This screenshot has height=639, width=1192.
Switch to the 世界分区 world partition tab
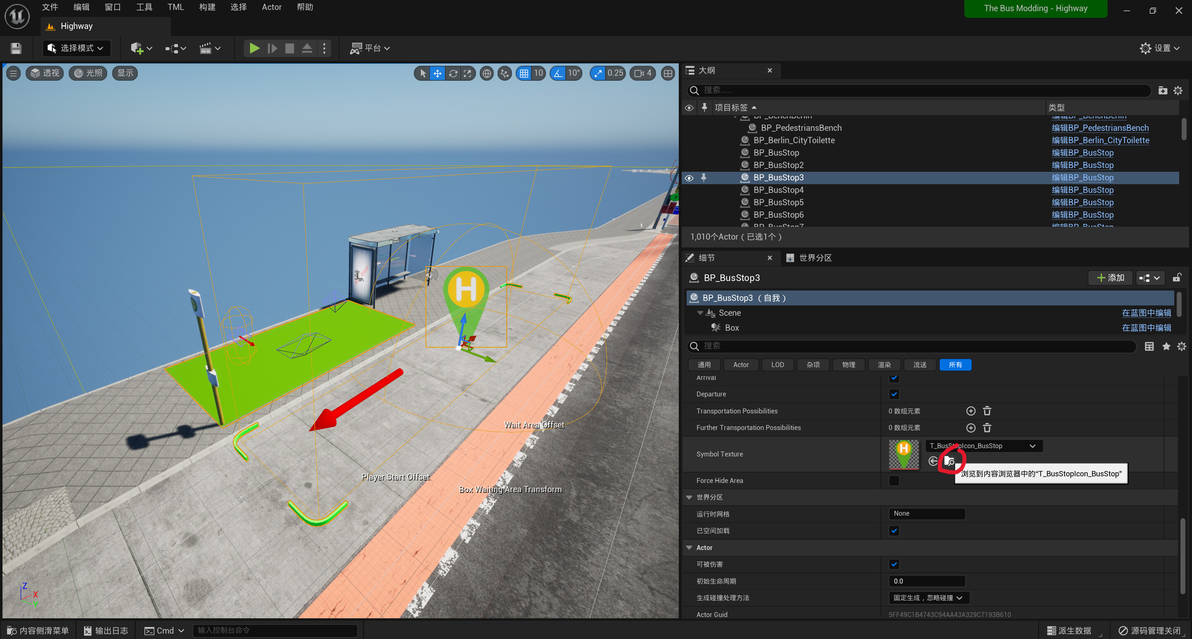pyautogui.click(x=809, y=258)
